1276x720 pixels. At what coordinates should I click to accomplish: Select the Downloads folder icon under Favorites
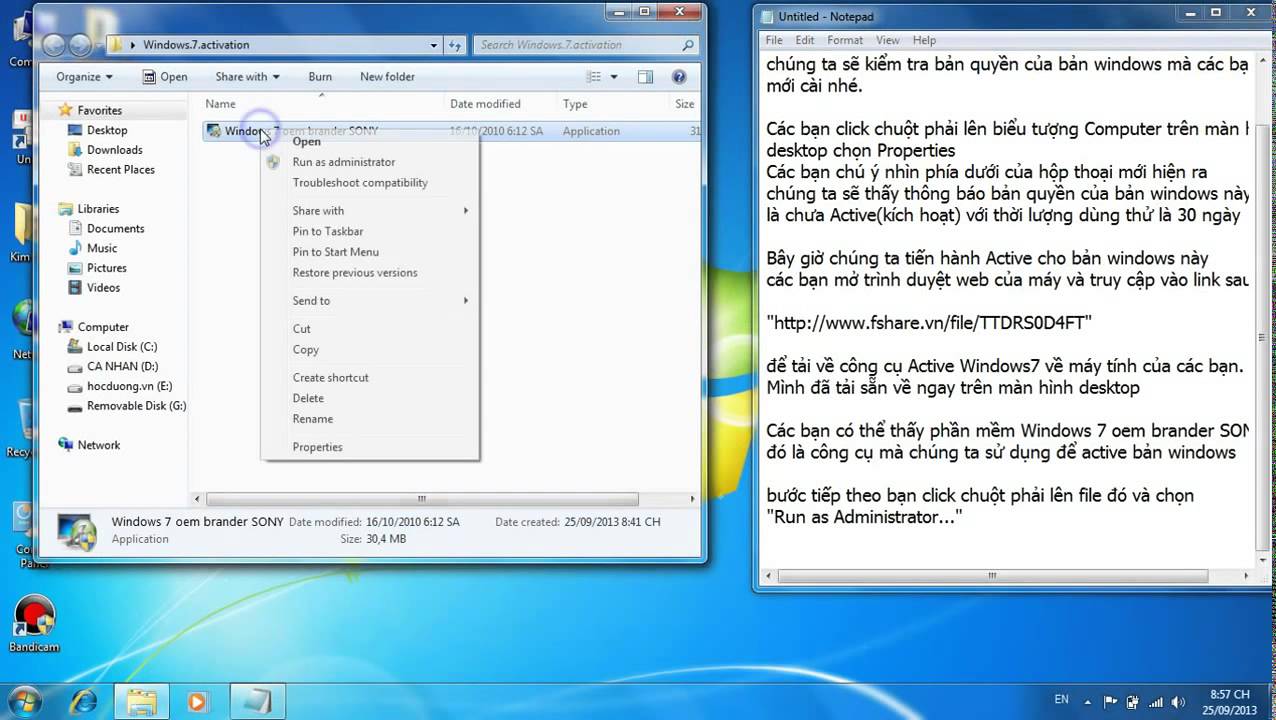coord(76,150)
